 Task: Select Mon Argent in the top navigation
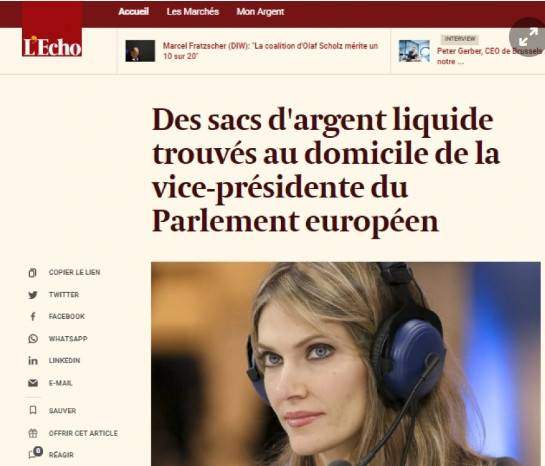pyautogui.click(x=260, y=11)
